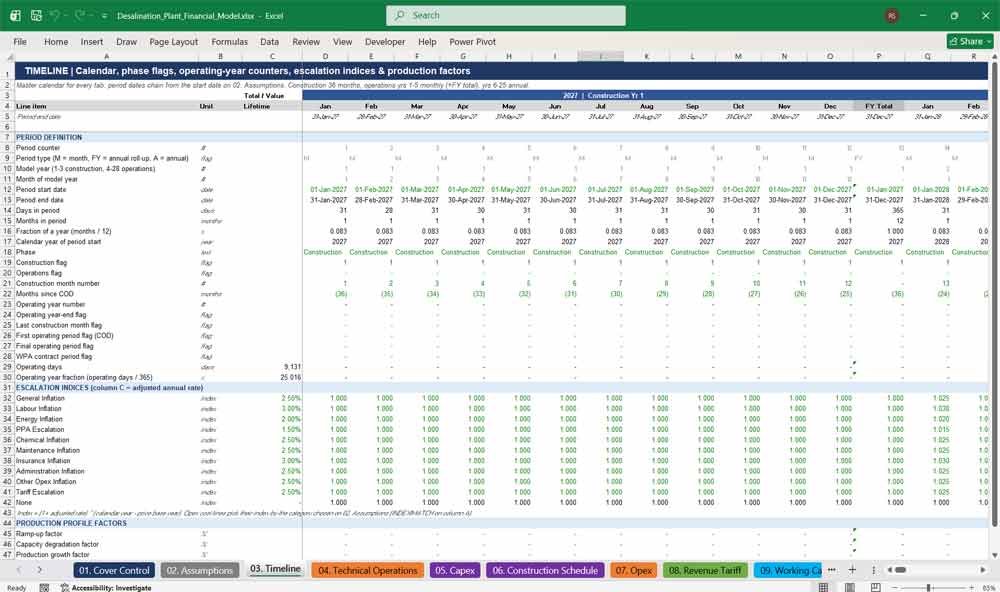
Task: Switch to Normal view icon
Action: click(x=823, y=588)
